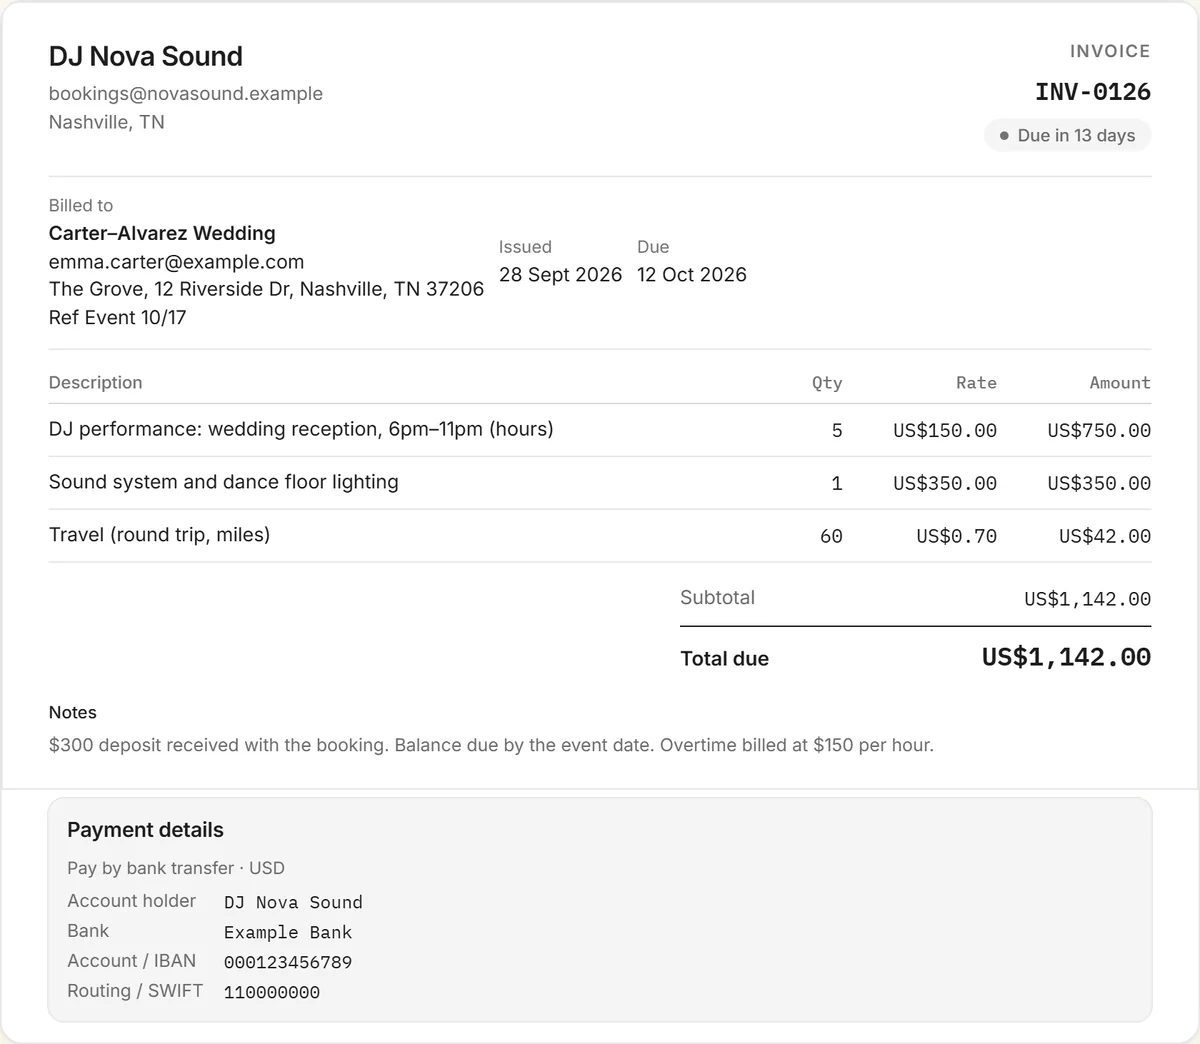Select account number 000123456789

click(x=288, y=963)
